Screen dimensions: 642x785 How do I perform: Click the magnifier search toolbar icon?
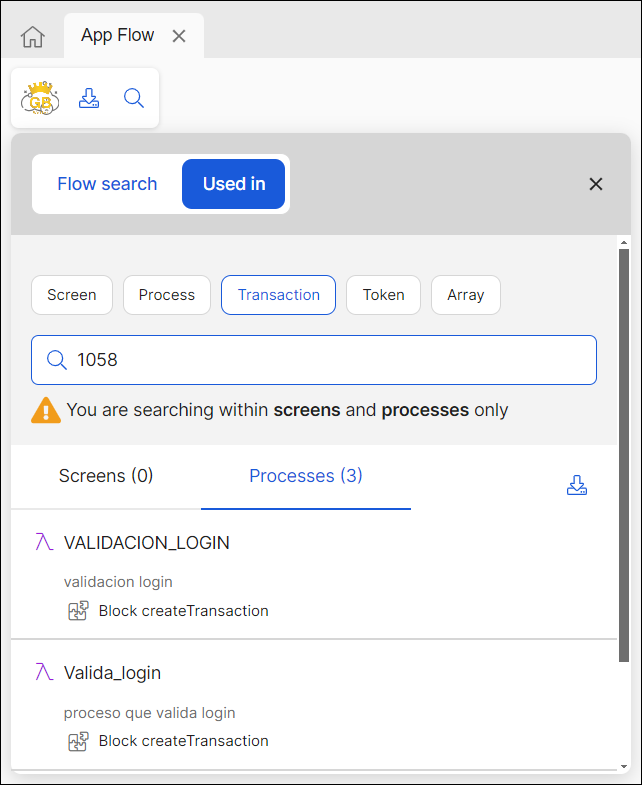[x=134, y=98]
